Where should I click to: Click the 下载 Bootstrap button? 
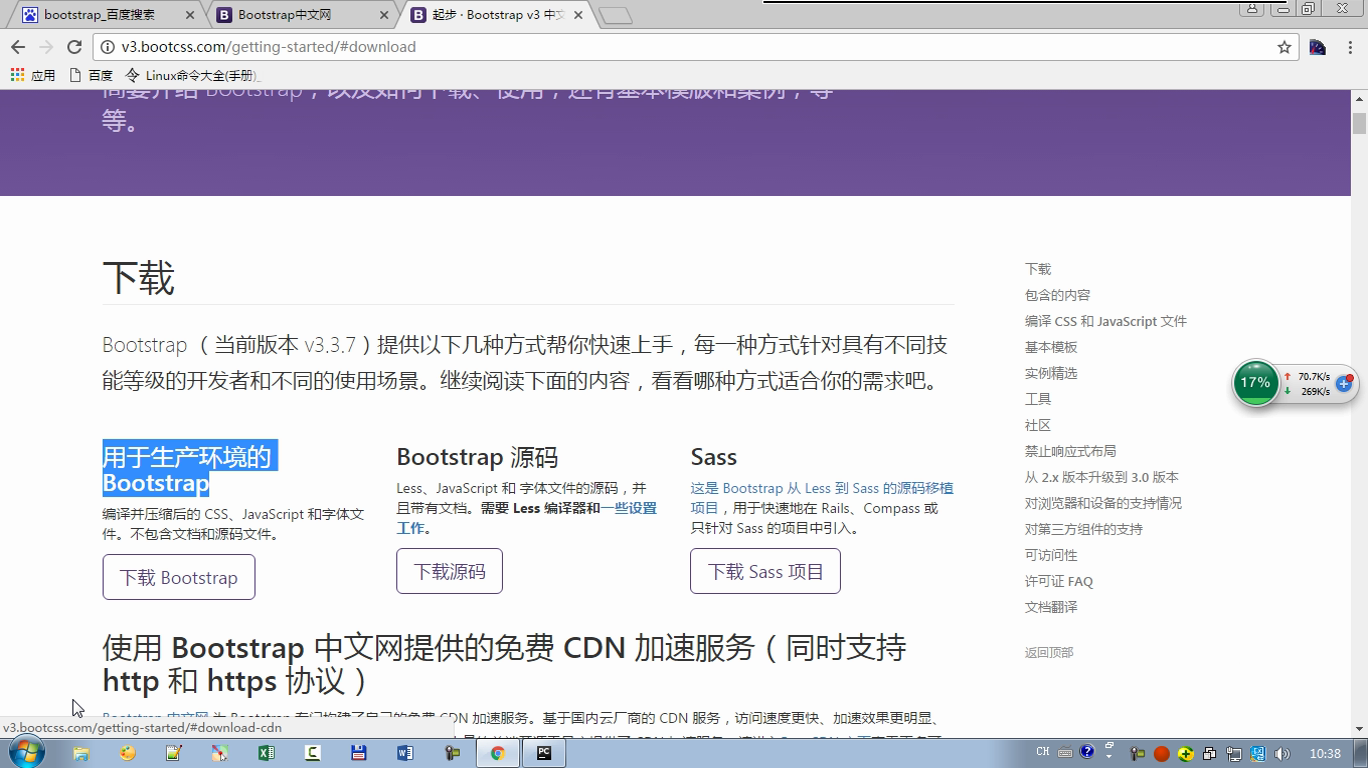pyautogui.click(x=179, y=577)
